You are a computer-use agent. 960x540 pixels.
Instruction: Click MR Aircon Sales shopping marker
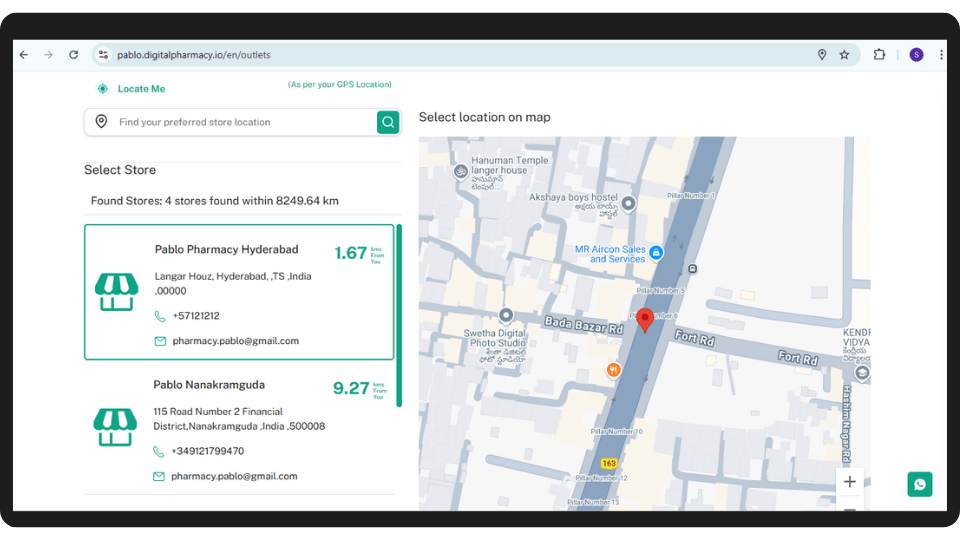pos(656,252)
